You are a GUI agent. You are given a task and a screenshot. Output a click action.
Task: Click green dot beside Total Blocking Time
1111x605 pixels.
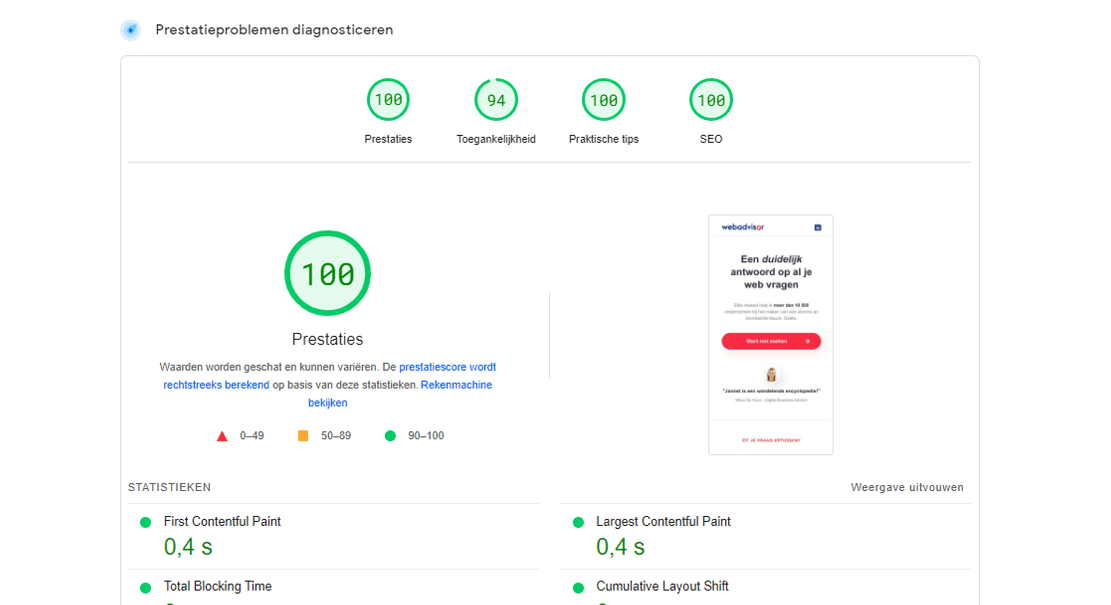[148, 587]
